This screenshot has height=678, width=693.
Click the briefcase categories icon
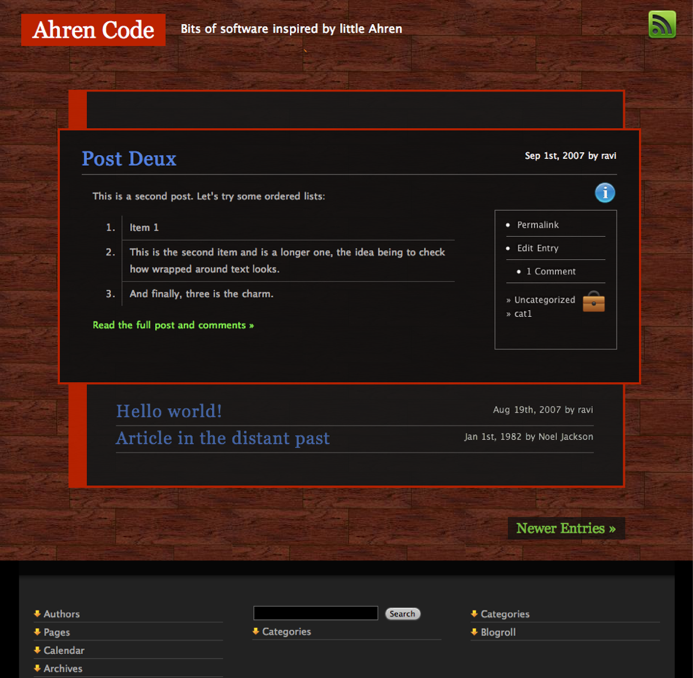[x=594, y=302]
